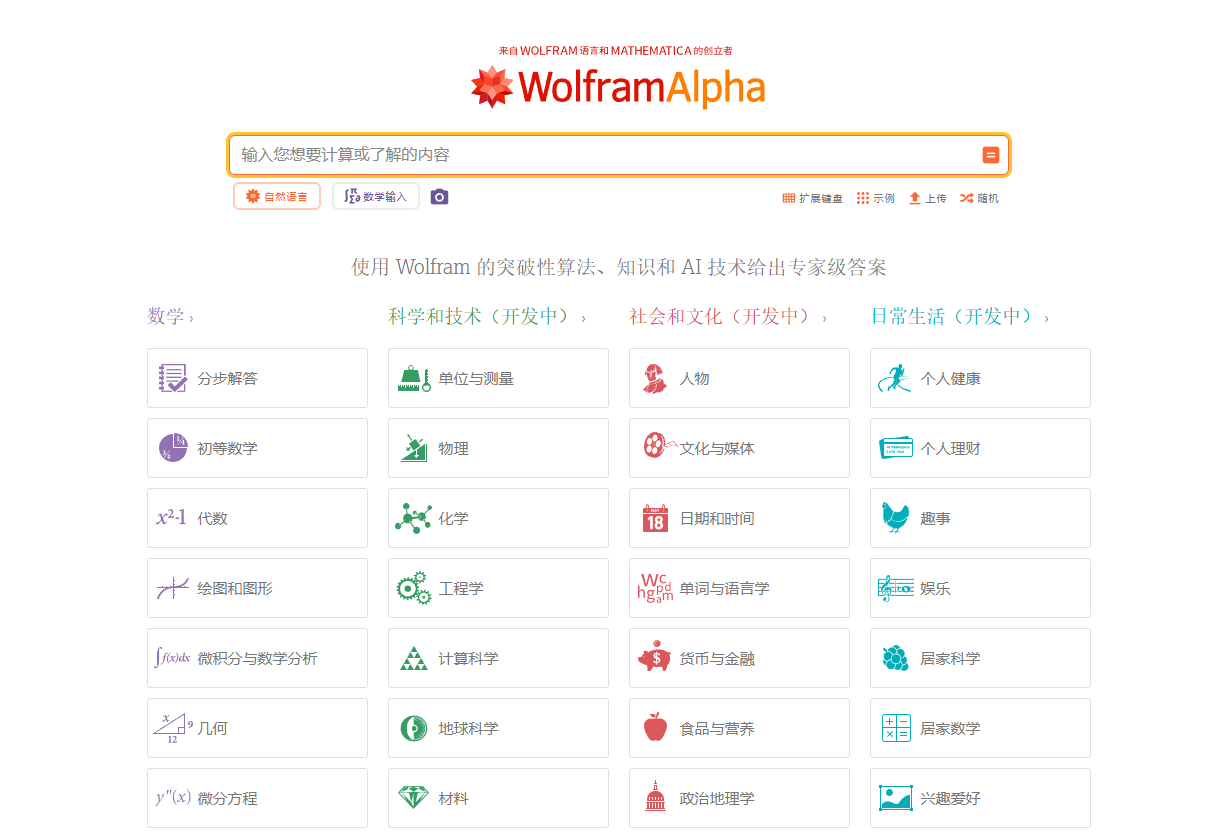Open 科学和技术 category heading
This screenshot has height=836, width=1225.
pyautogui.click(x=487, y=316)
